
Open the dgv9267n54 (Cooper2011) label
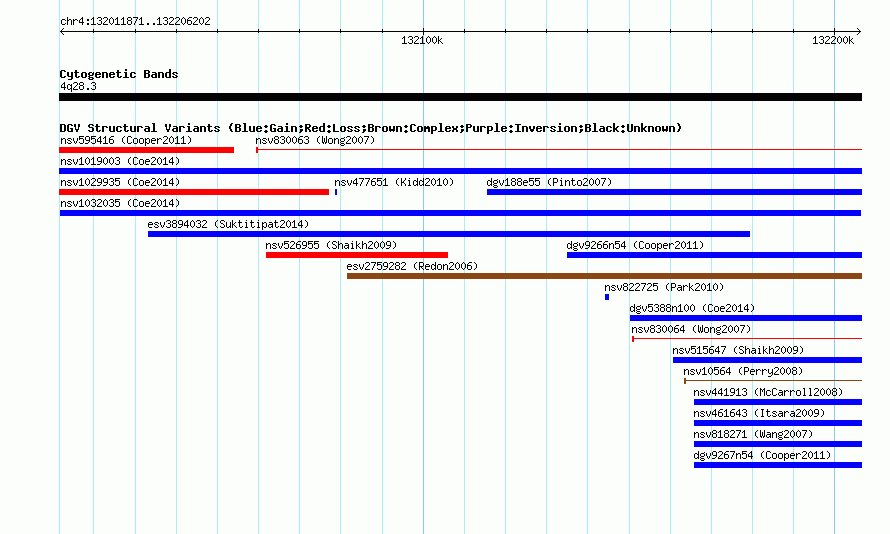coord(762,455)
